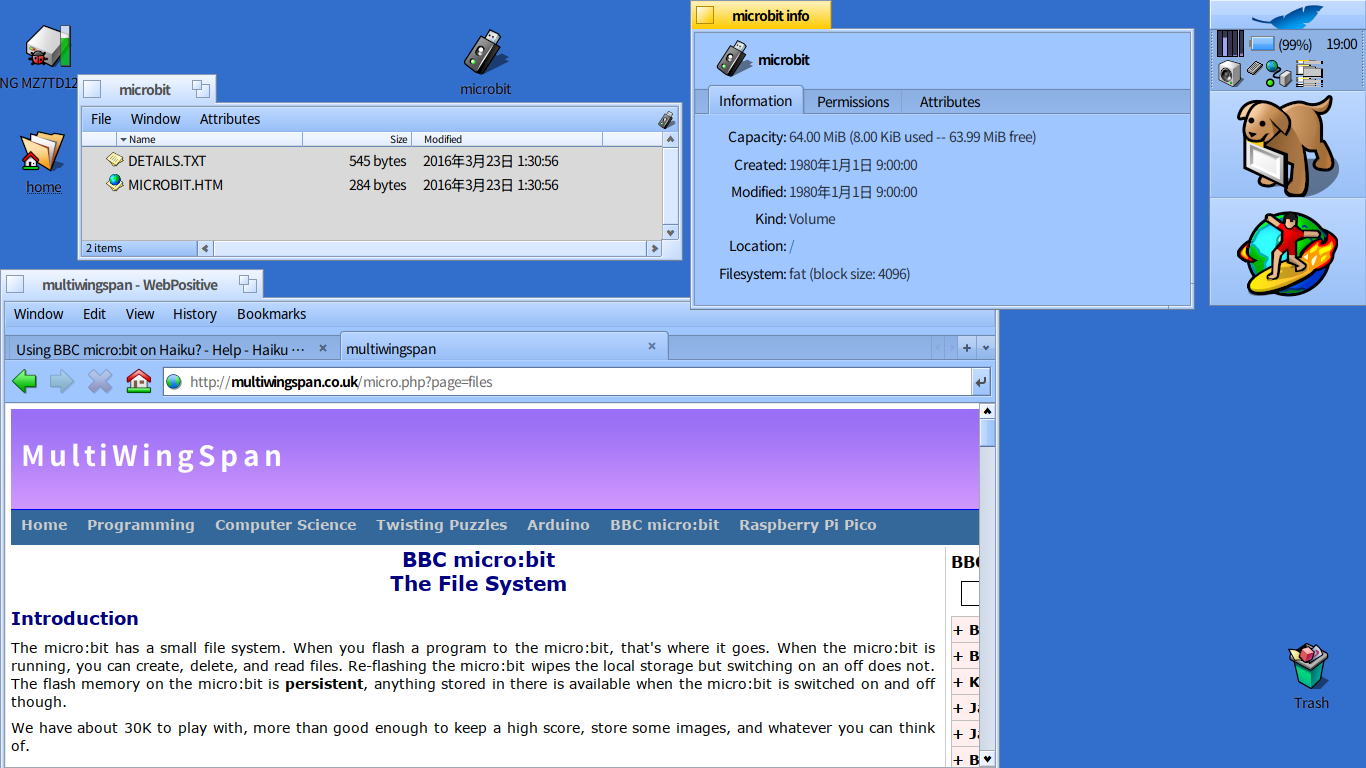
Task: Click the Computer Science navigation link
Action: (x=285, y=525)
